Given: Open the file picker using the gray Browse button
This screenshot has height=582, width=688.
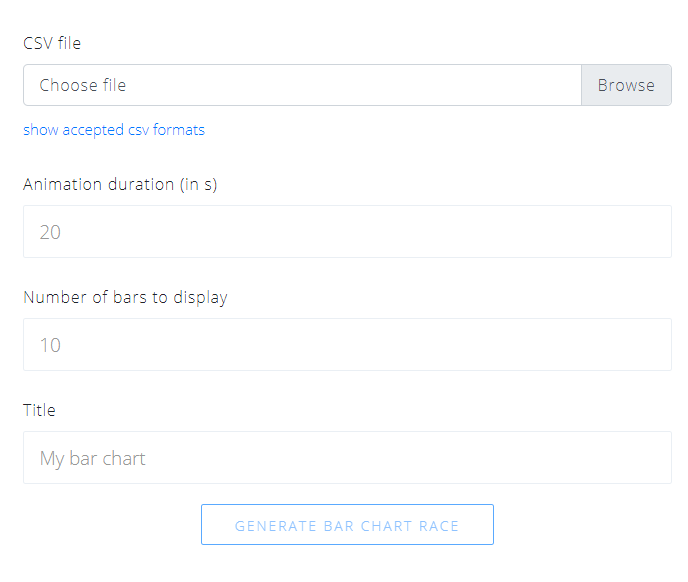Looking at the screenshot, I should click(x=626, y=85).
